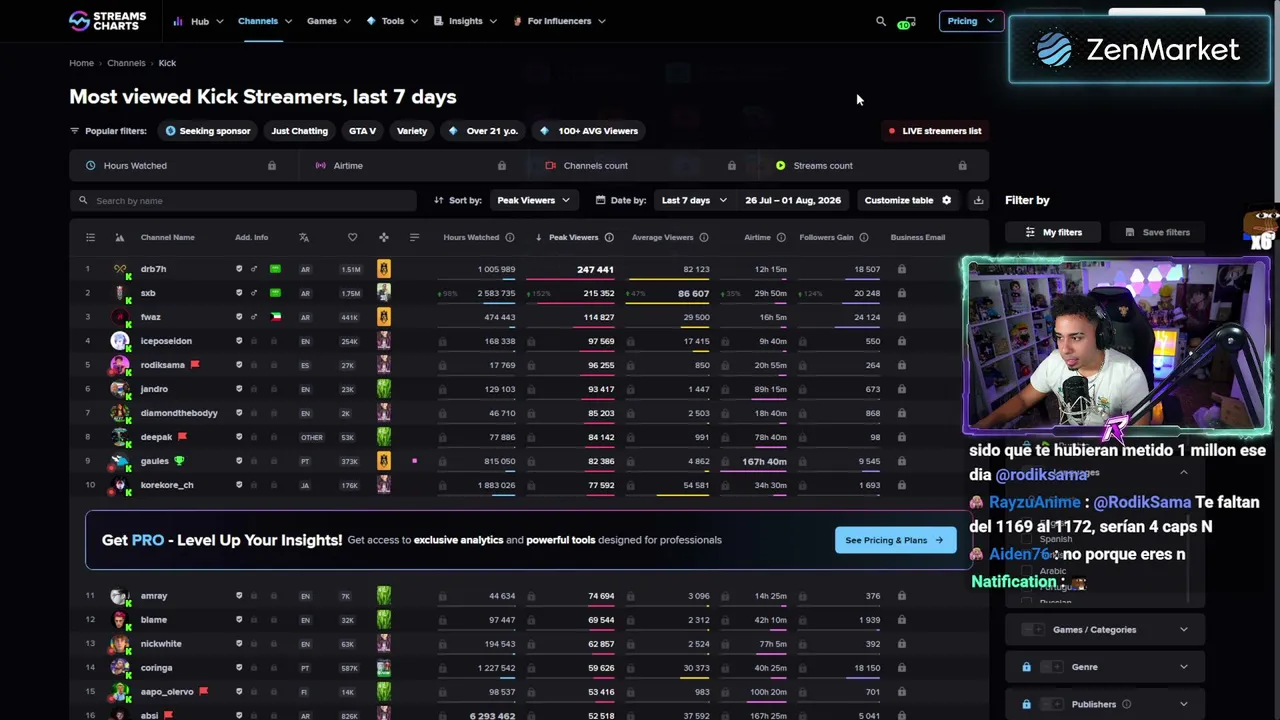Click the business email lock in sxb's row
Image resolution: width=1280 pixels, height=720 pixels.
coord(901,293)
